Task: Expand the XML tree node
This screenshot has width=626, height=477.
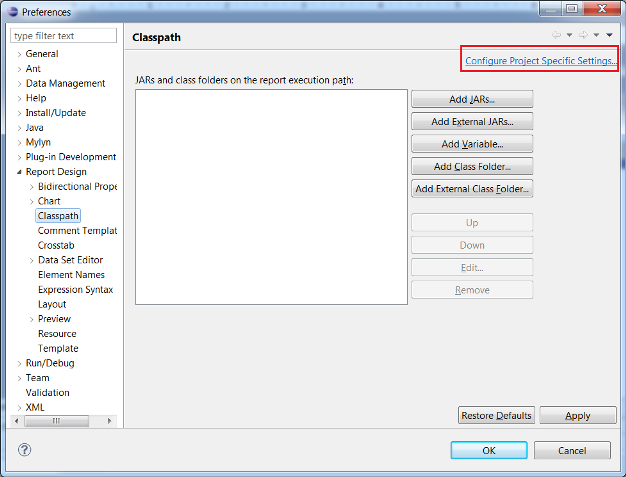Action: (19, 408)
